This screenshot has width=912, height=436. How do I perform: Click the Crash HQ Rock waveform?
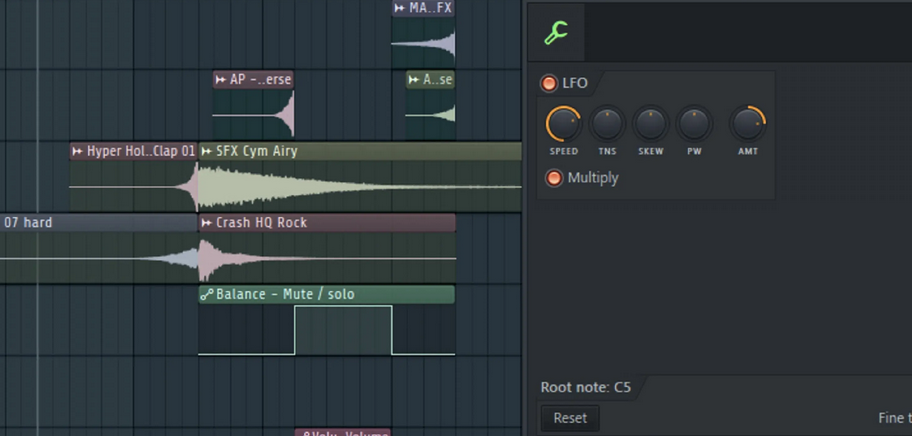[327, 258]
